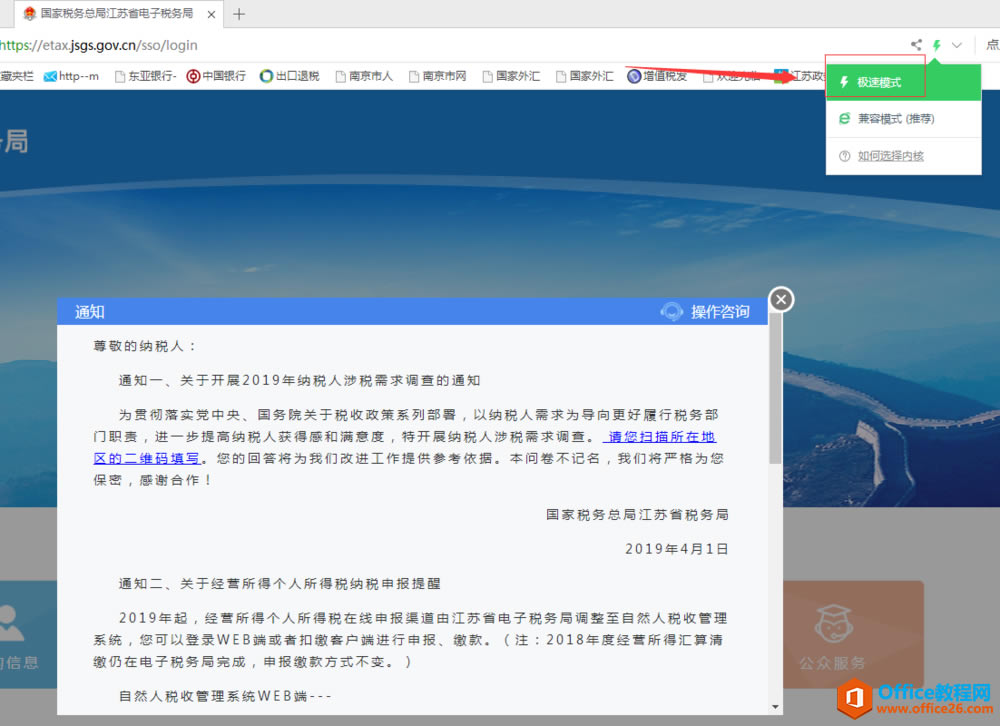
Task: Click heading 通知二、关于经营所得个人所得税纳税申报提醒
Action: click(279, 583)
